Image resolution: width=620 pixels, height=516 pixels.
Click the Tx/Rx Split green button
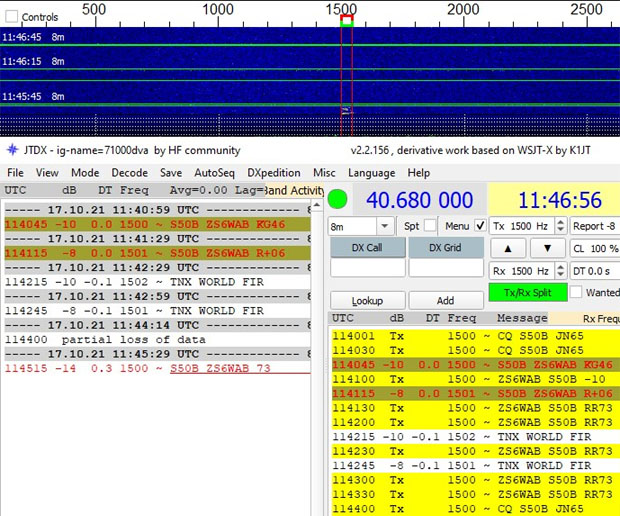pyautogui.click(x=528, y=293)
